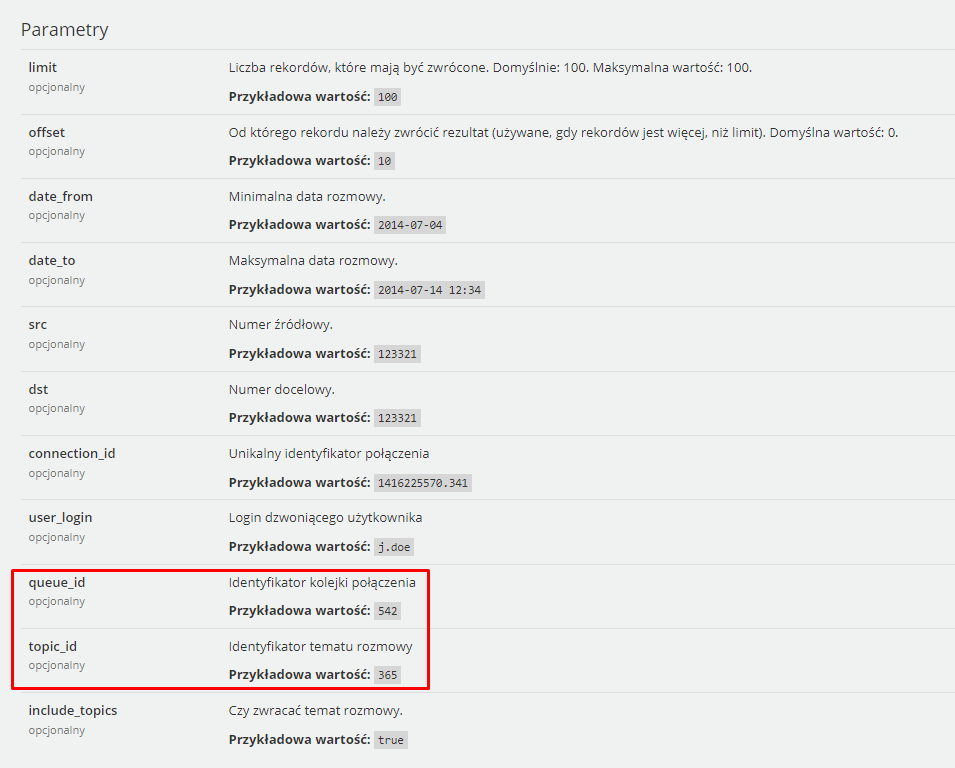Select the user_login parameter name
The image size is (955, 768).
[x=60, y=517]
